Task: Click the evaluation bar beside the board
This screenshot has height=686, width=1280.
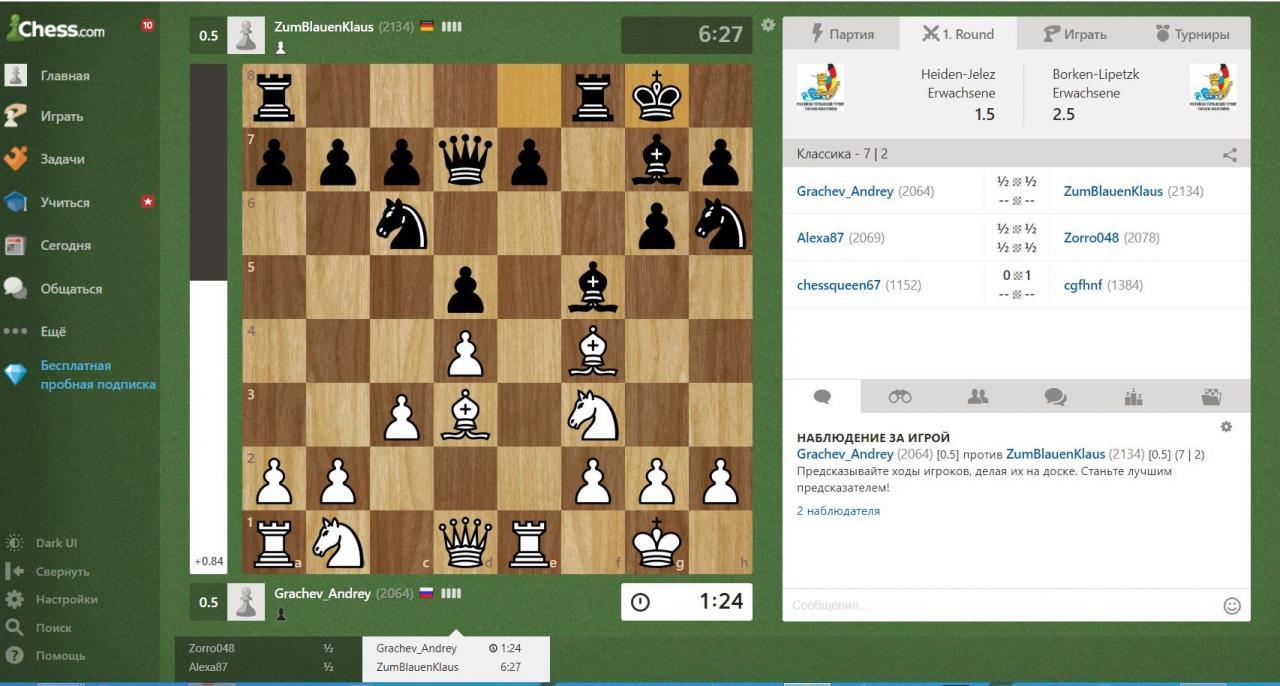Action: click(x=208, y=319)
